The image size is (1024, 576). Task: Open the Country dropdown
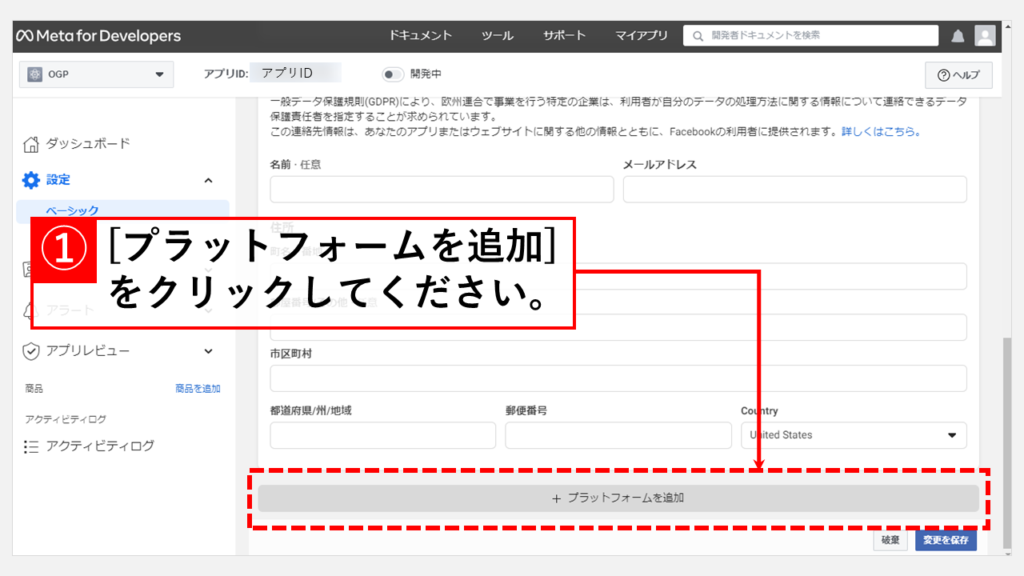854,435
